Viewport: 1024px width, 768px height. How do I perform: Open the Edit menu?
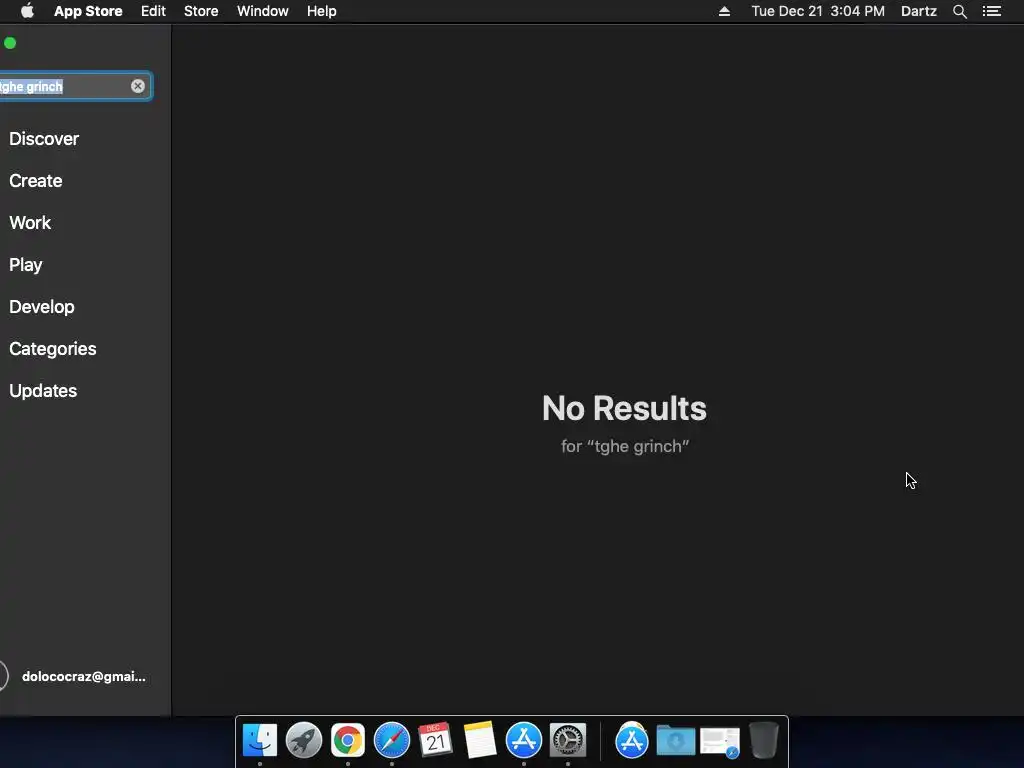point(153,11)
